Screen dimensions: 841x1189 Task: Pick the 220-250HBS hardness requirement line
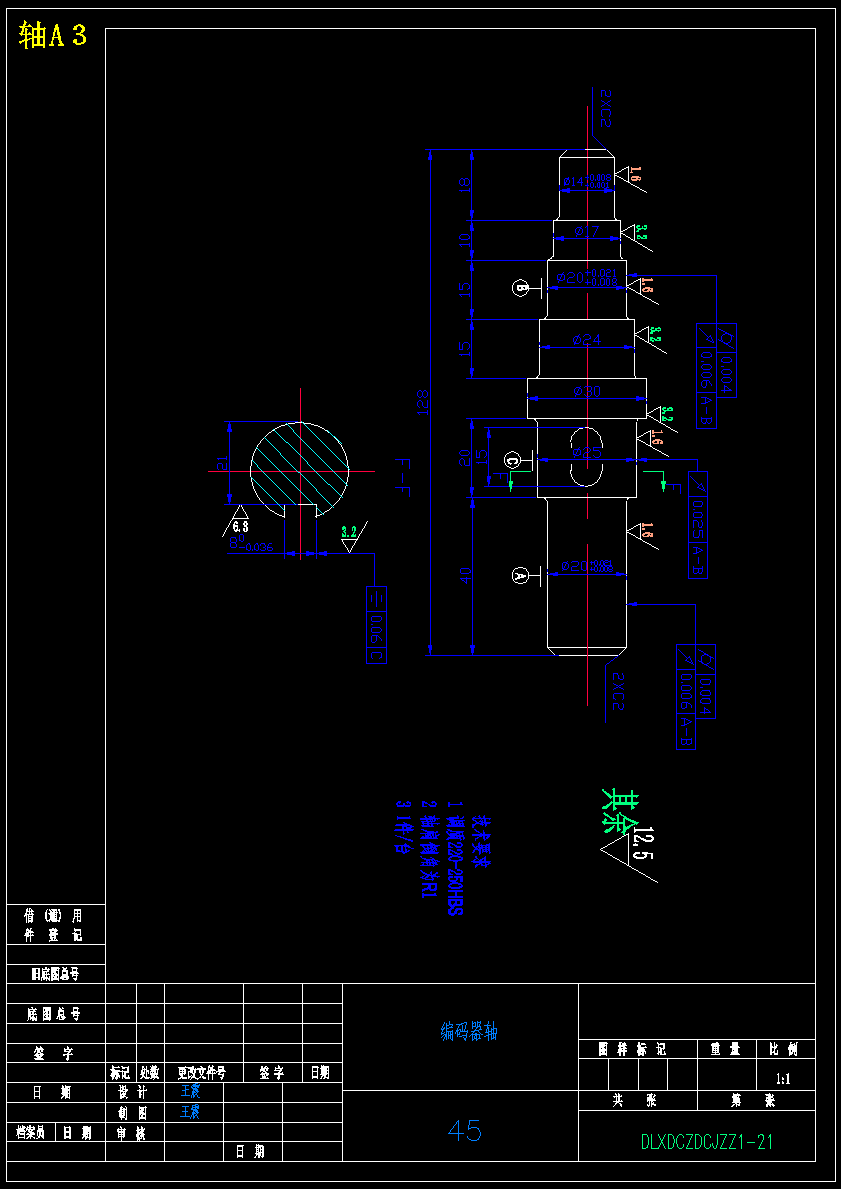coord(453,858)
